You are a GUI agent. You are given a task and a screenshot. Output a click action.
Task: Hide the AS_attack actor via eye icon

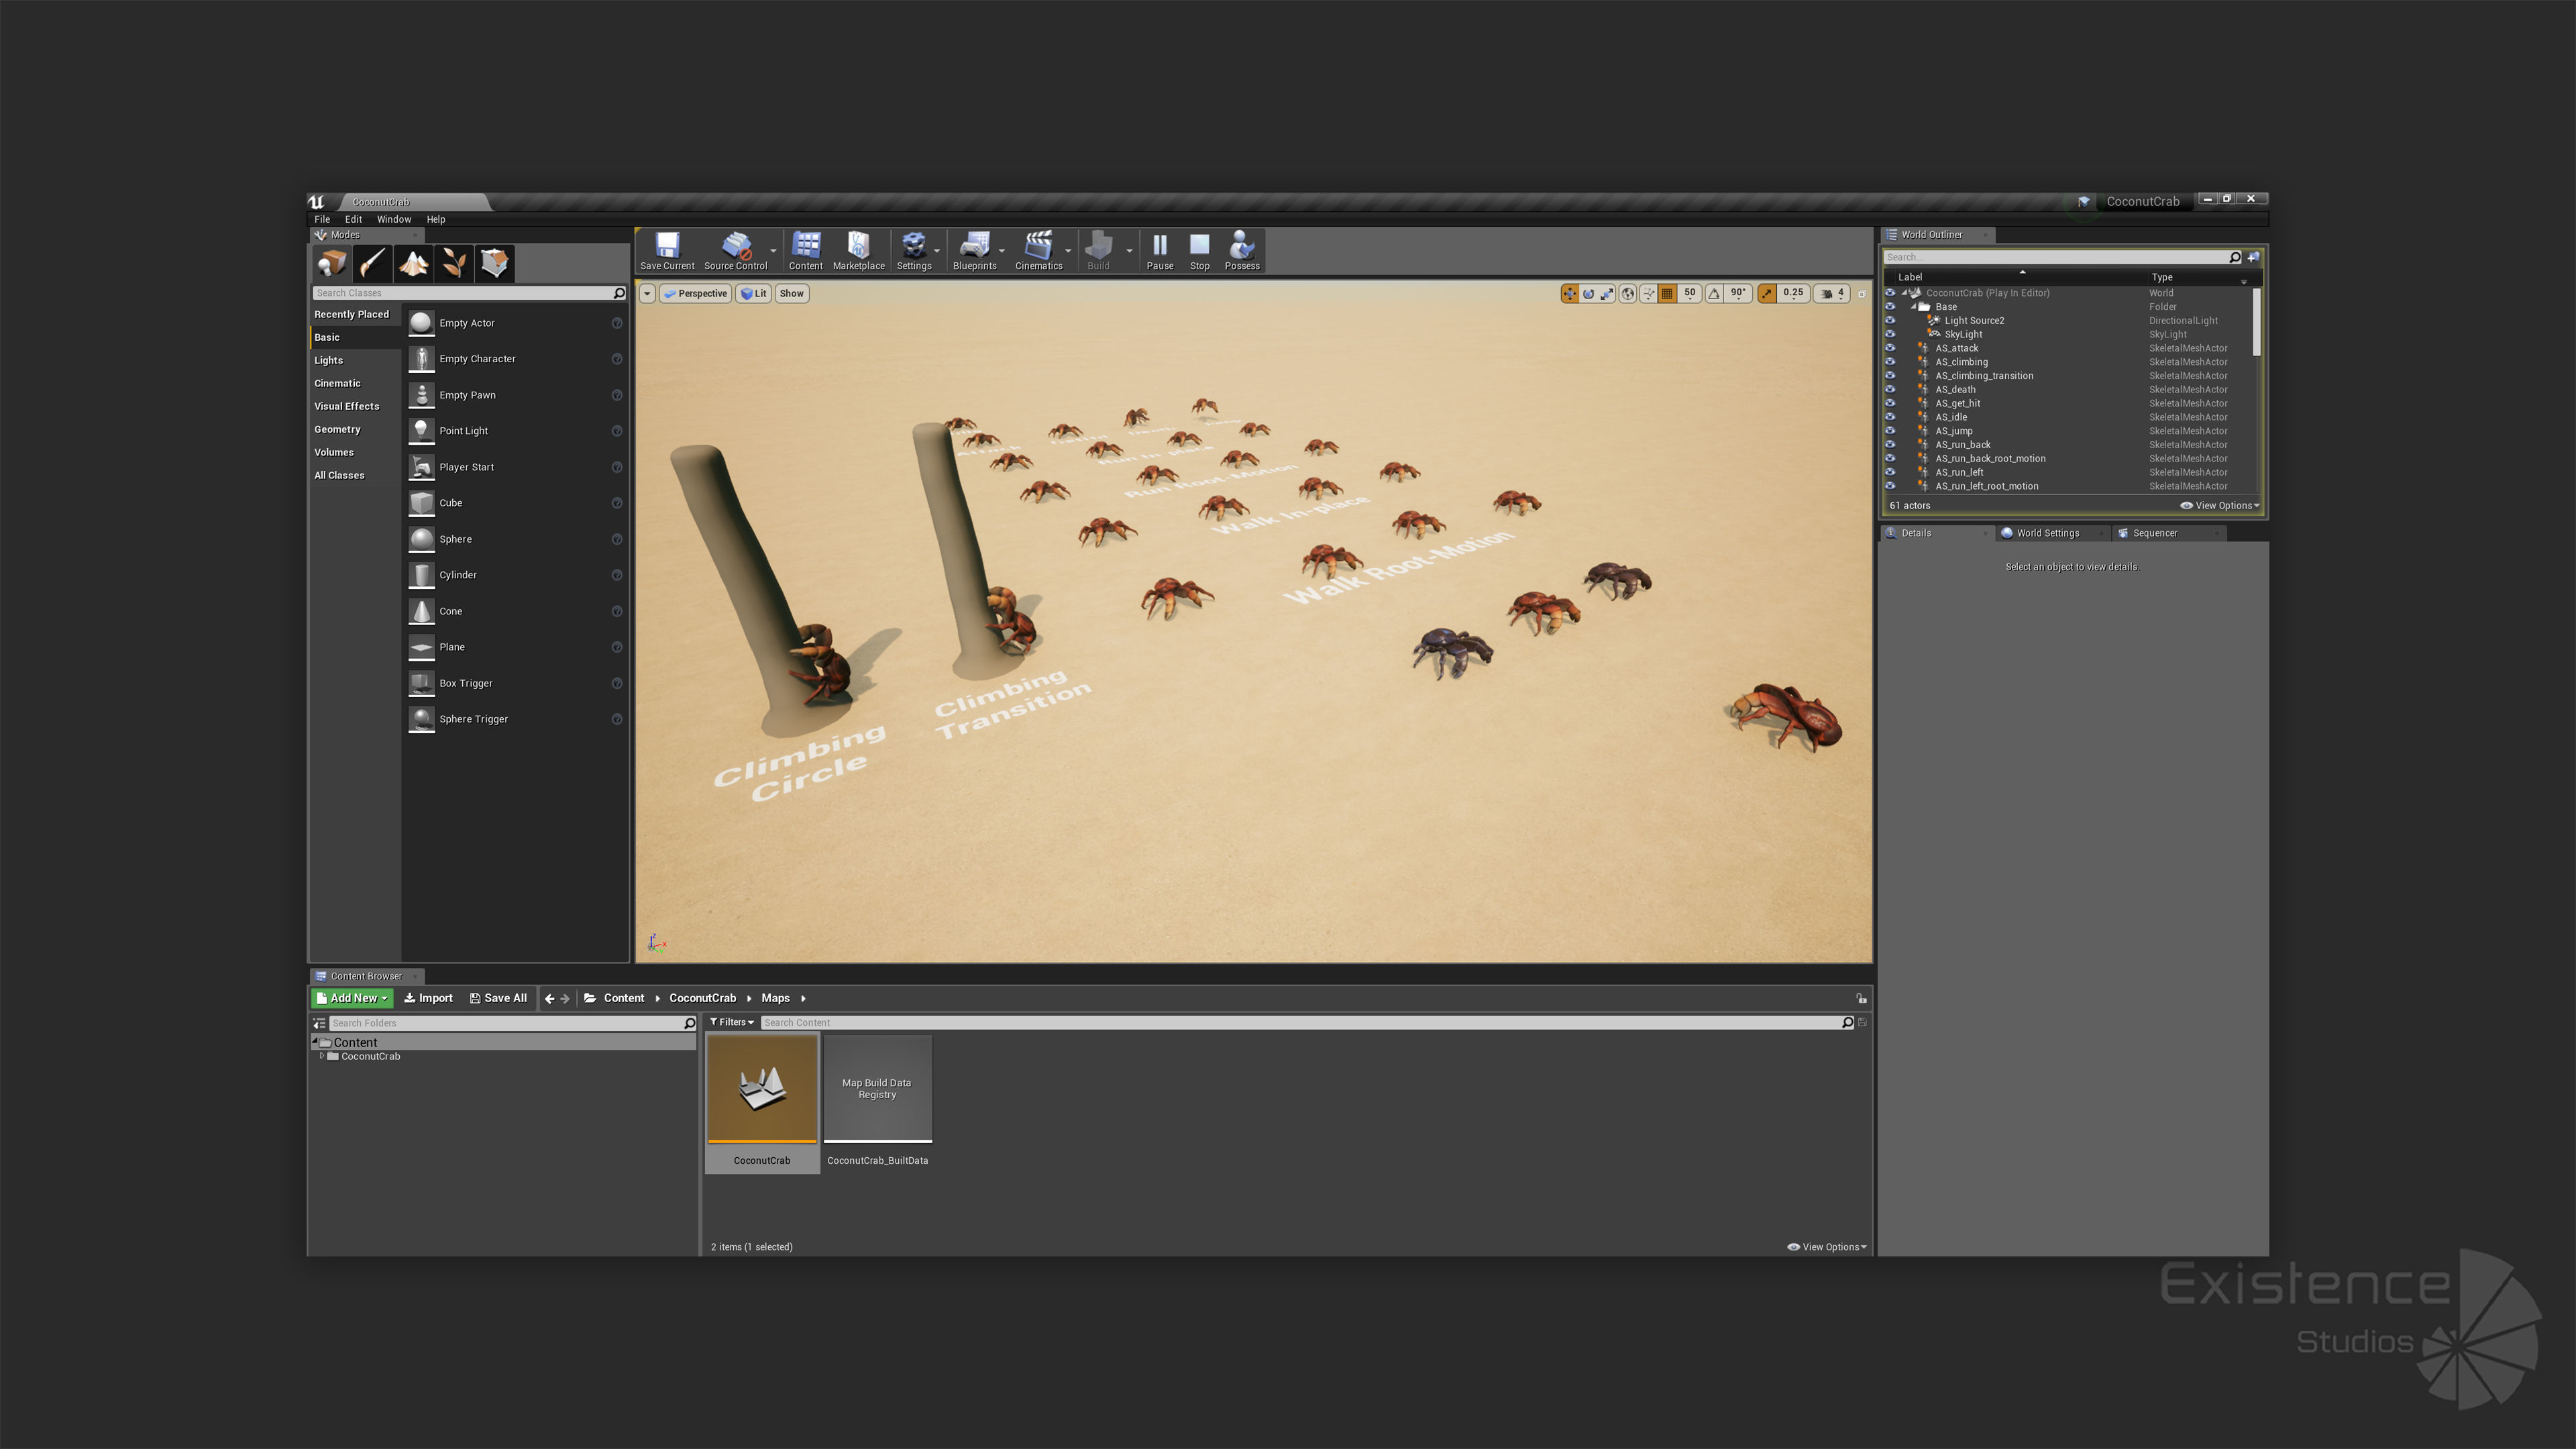coord(1890,348)
